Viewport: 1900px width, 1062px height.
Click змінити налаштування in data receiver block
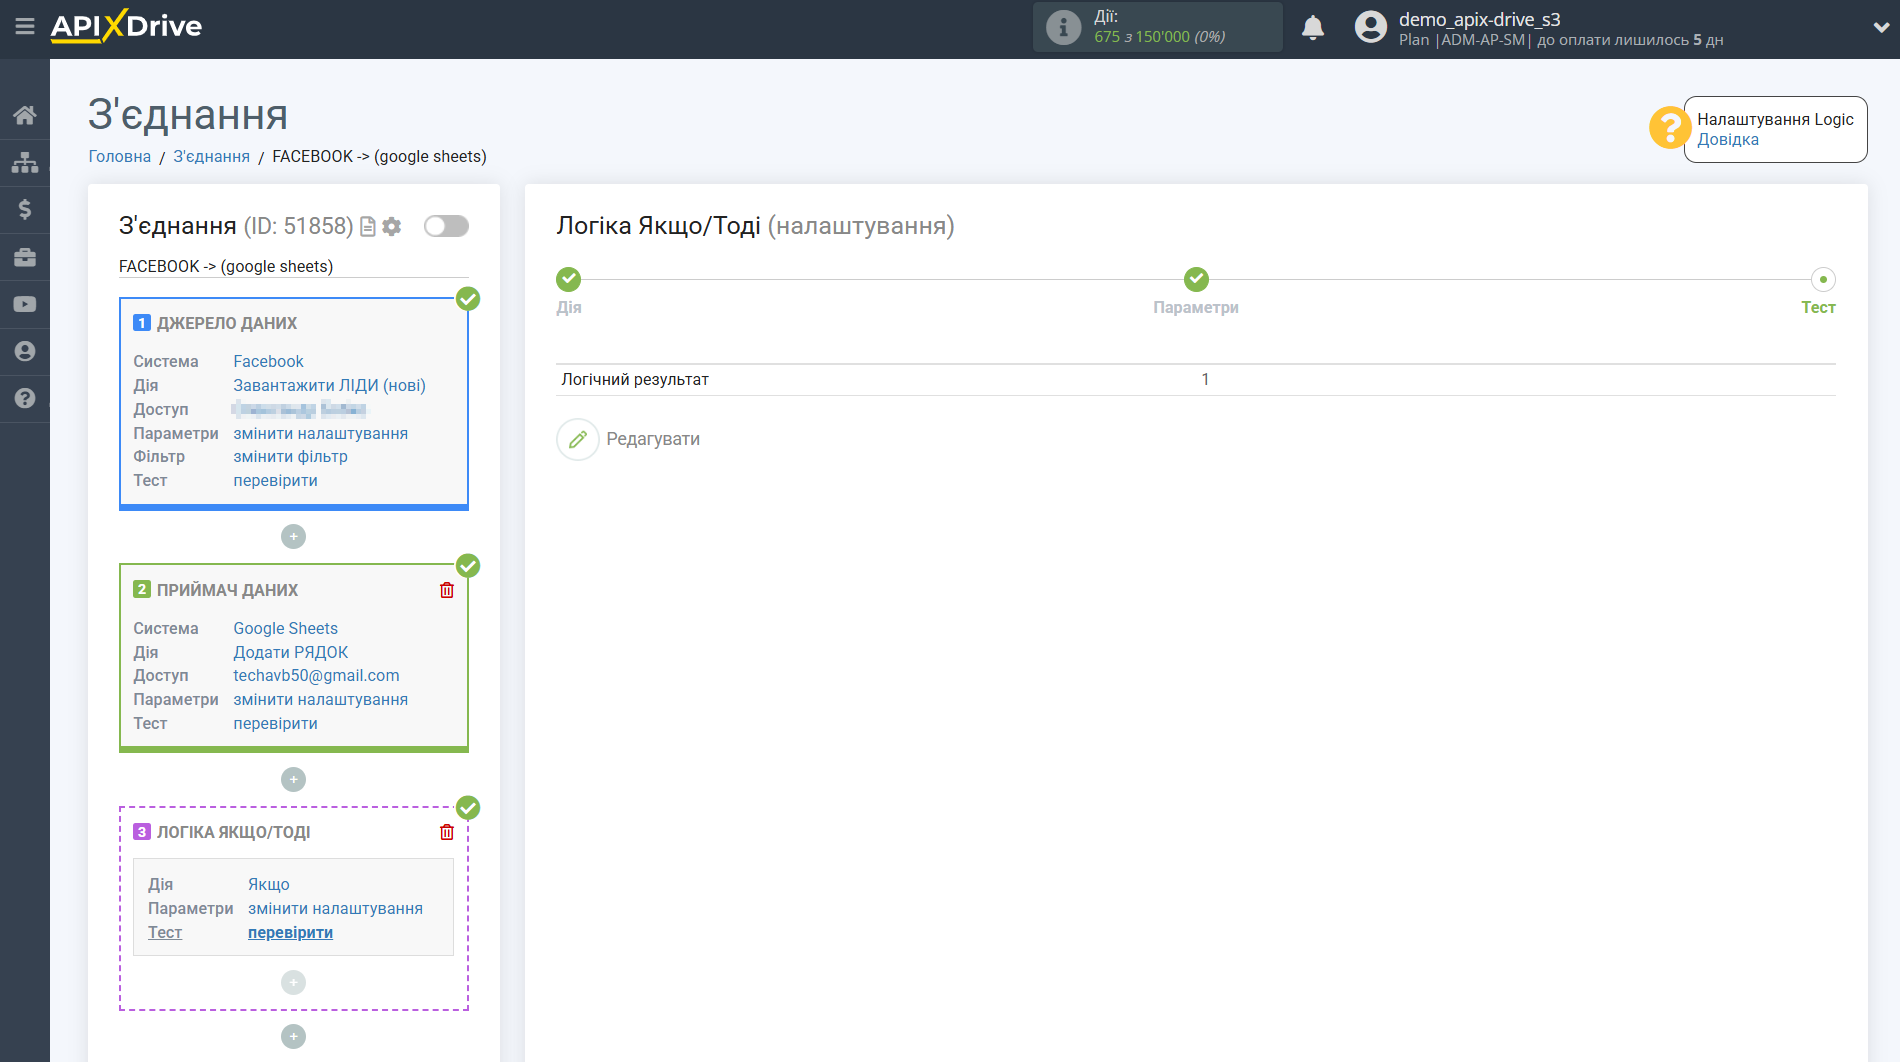tap(320, 700)
